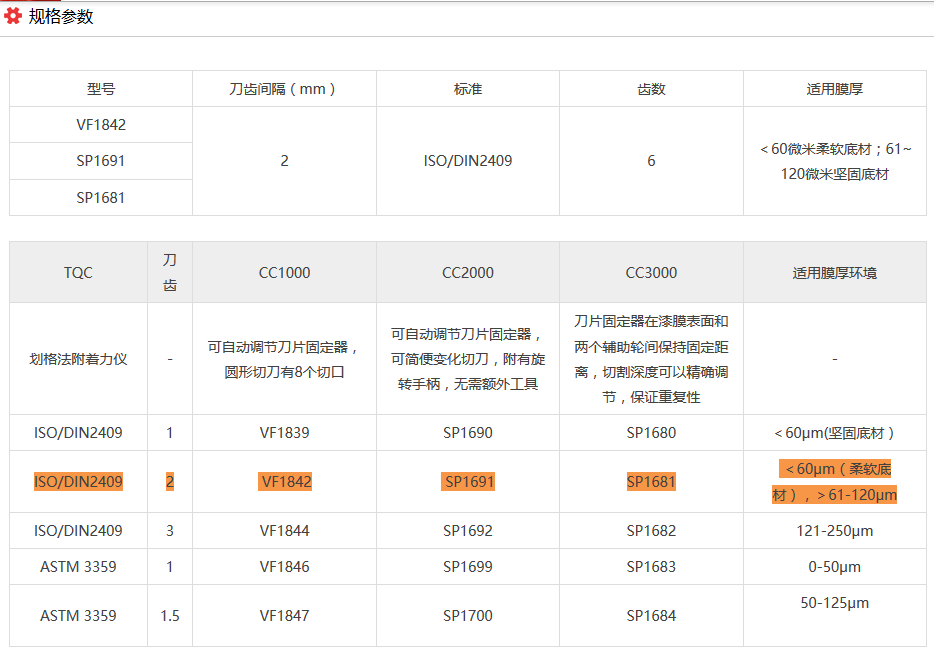The image size is (934, 651).
Task: Select the SP1699 model cell
Action: 468,567
